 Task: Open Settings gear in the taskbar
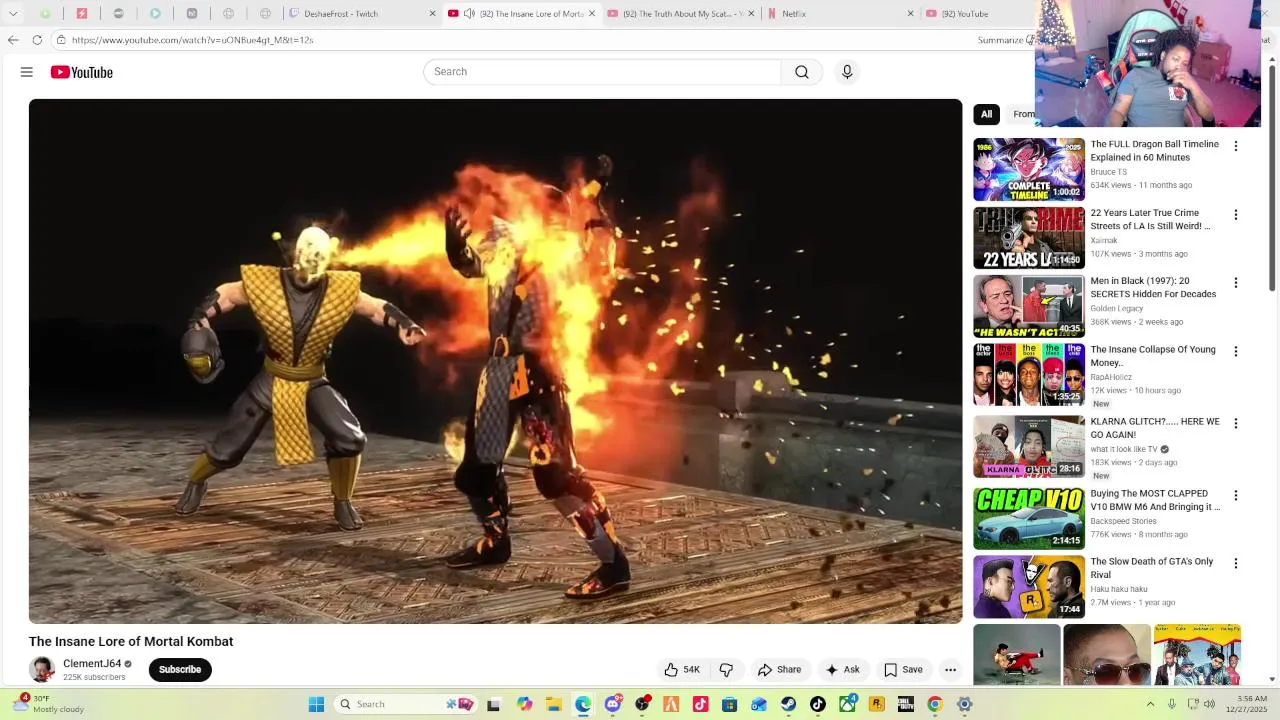(965, 704)
